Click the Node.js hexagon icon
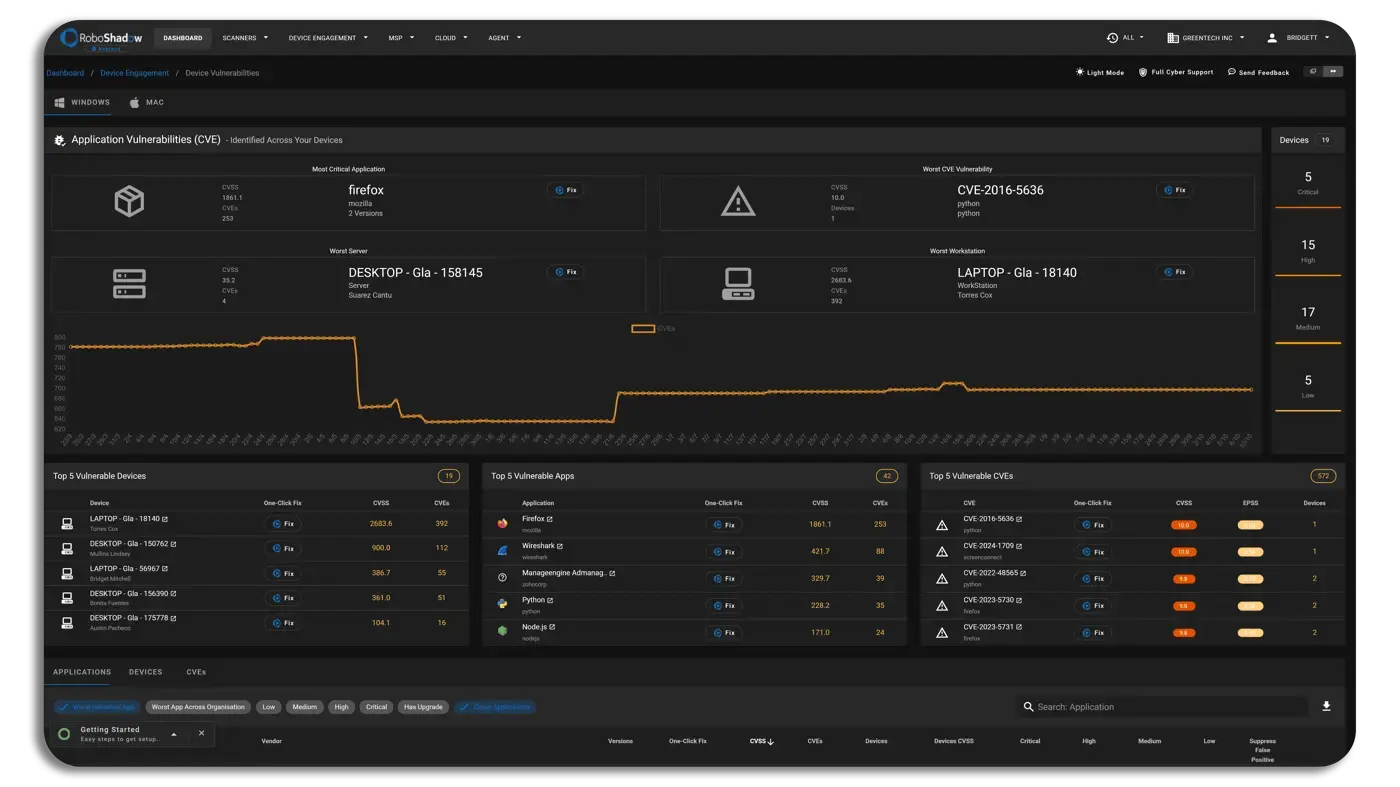The image size is (1400, 787). coord(502,631)
